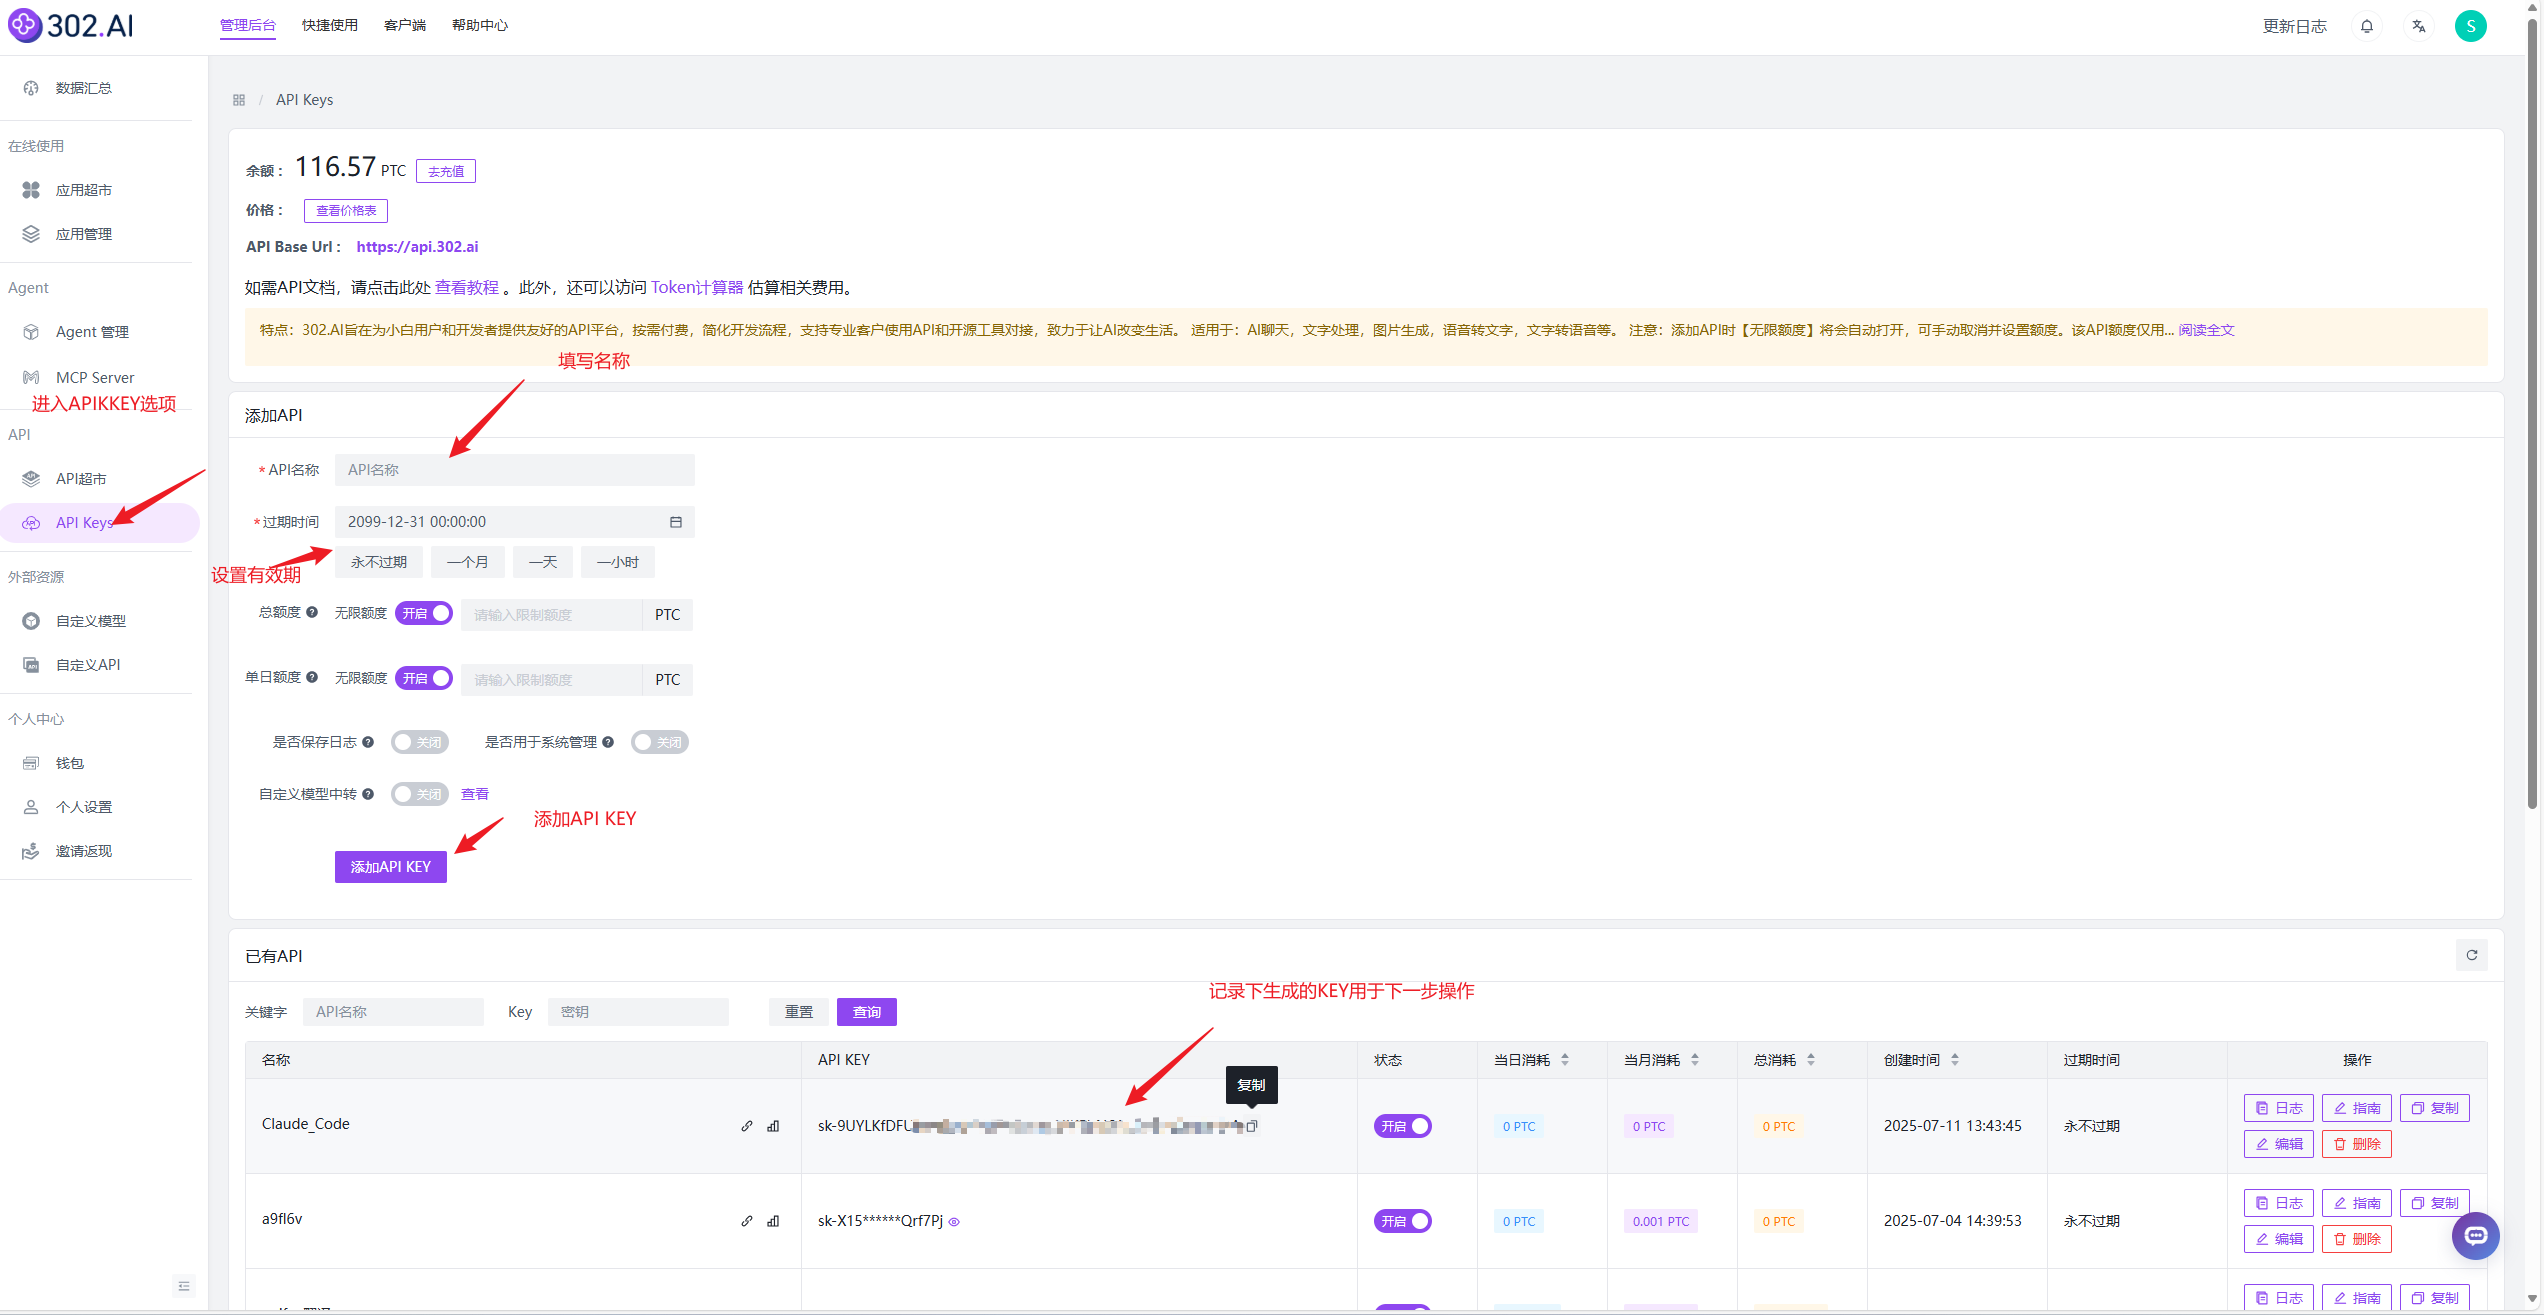Focus the 密钥 Key search field

pyautogui.click(x=638, y=1012)
